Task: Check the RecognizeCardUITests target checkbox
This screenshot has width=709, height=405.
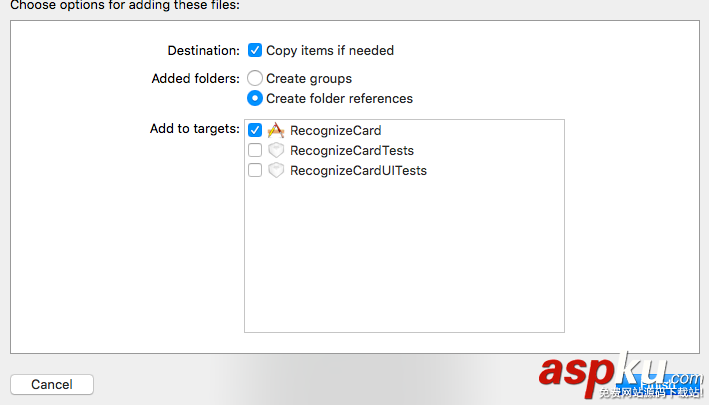Action: tap(255, 170)
